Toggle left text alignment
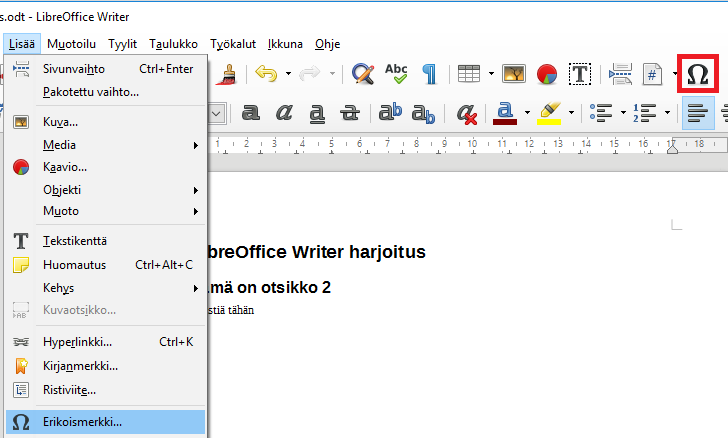 tap(698, 113)
